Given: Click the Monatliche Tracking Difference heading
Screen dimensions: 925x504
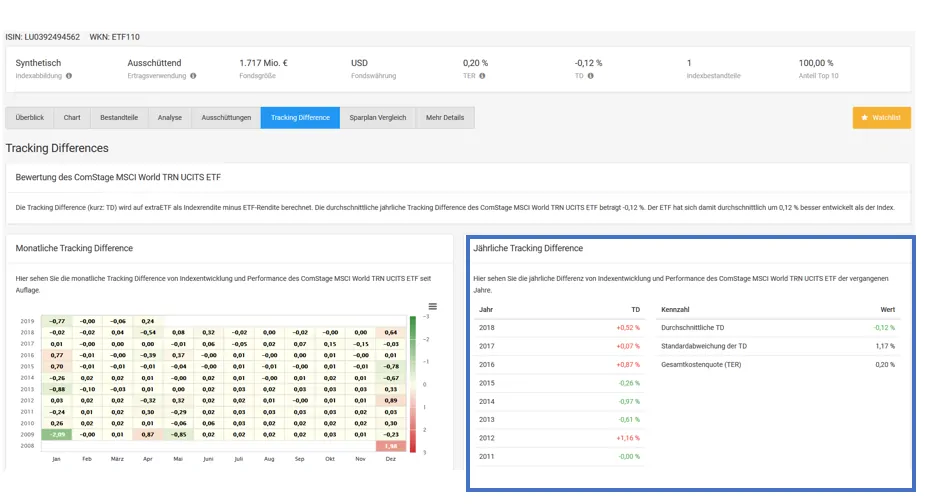Looking at the screenshot, I should tap(74, 248).
